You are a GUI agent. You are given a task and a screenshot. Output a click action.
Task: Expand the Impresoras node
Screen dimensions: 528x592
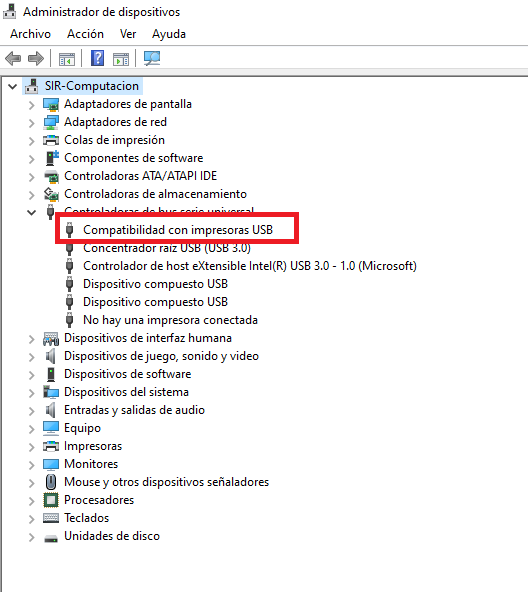(32, 447)
